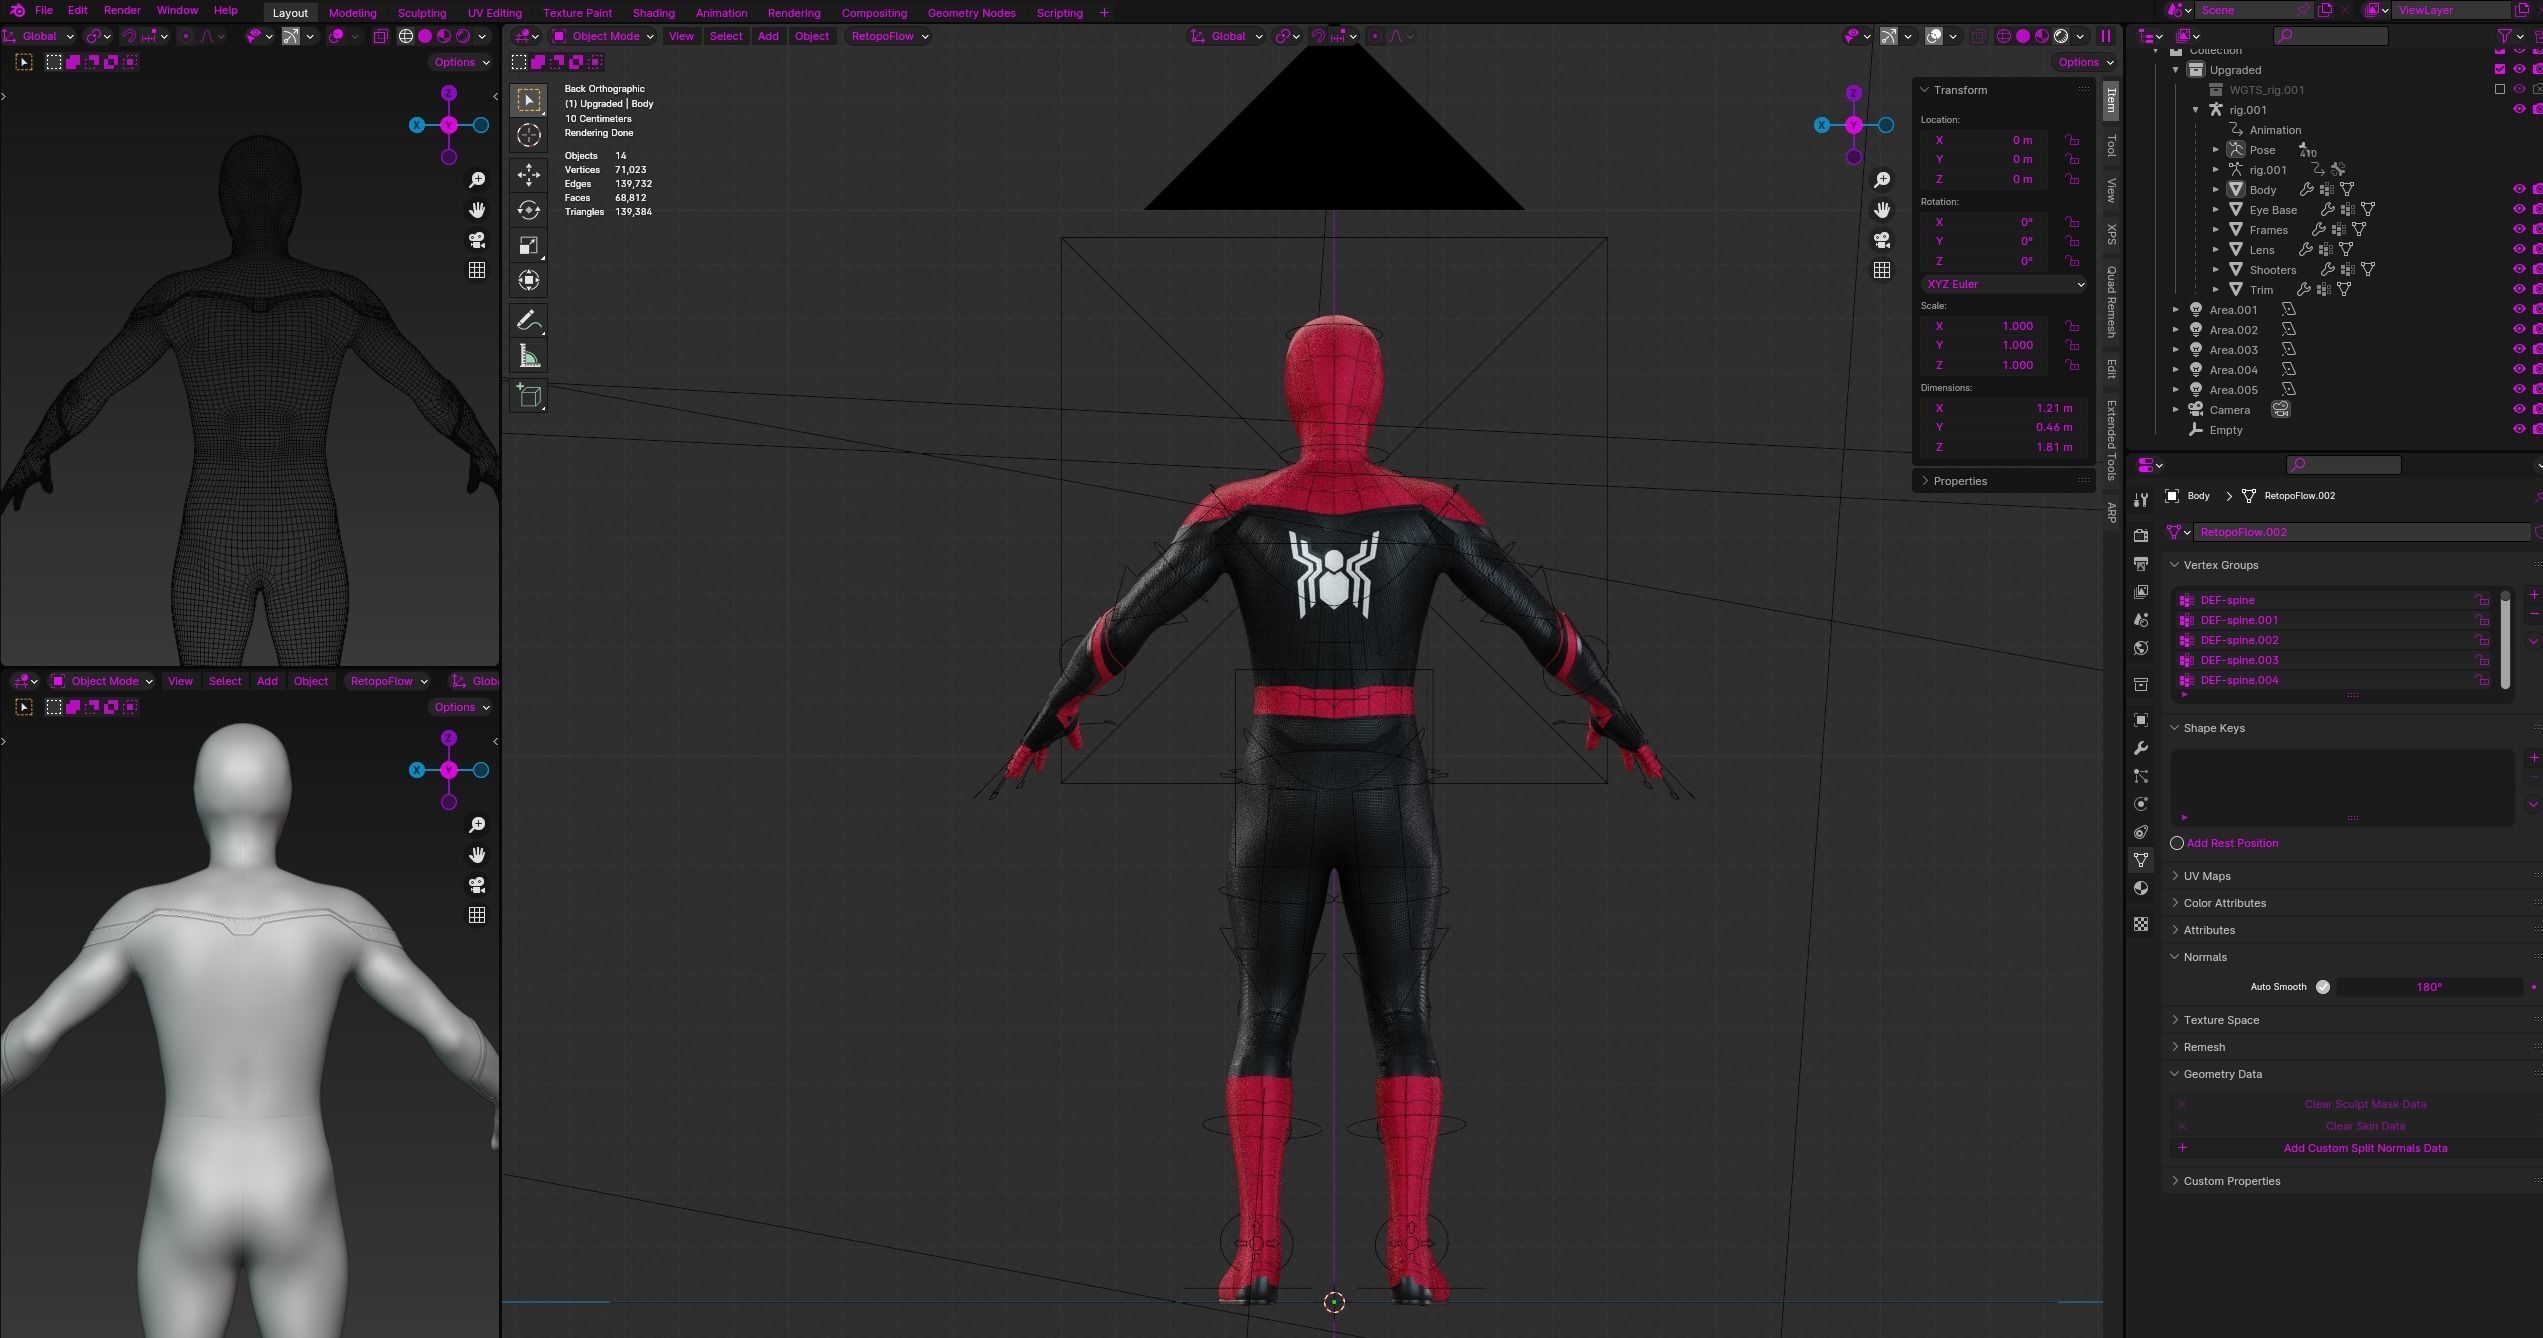
Task: Select the Move tool in main viewport
Action: (x=529, y=175)
